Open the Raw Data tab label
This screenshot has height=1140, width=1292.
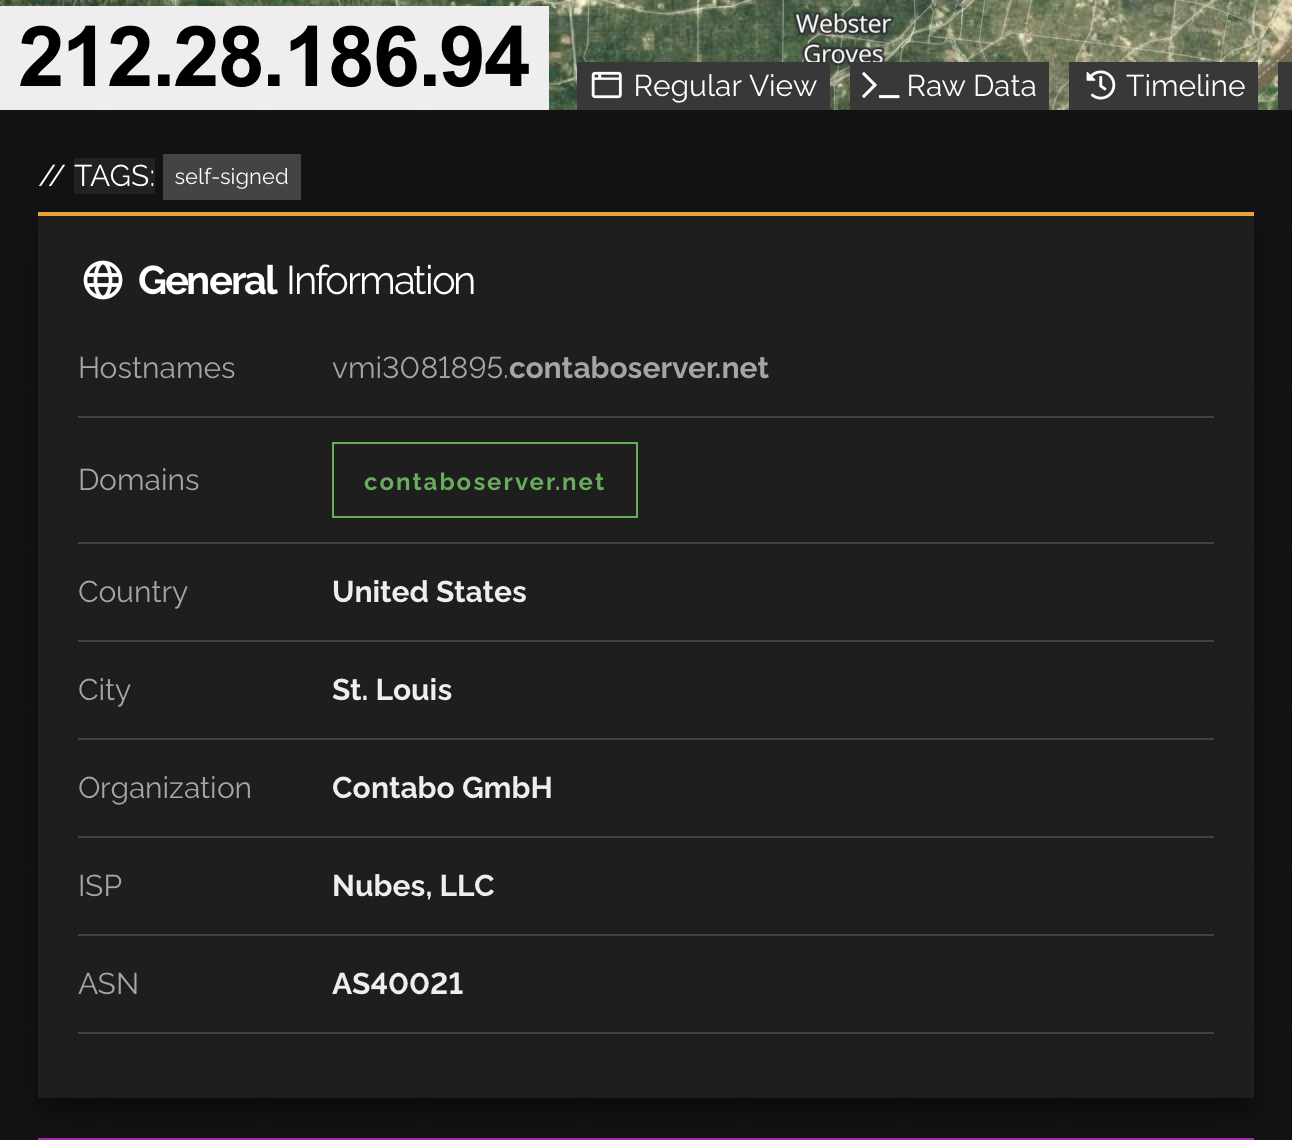(x=971, y=86)
